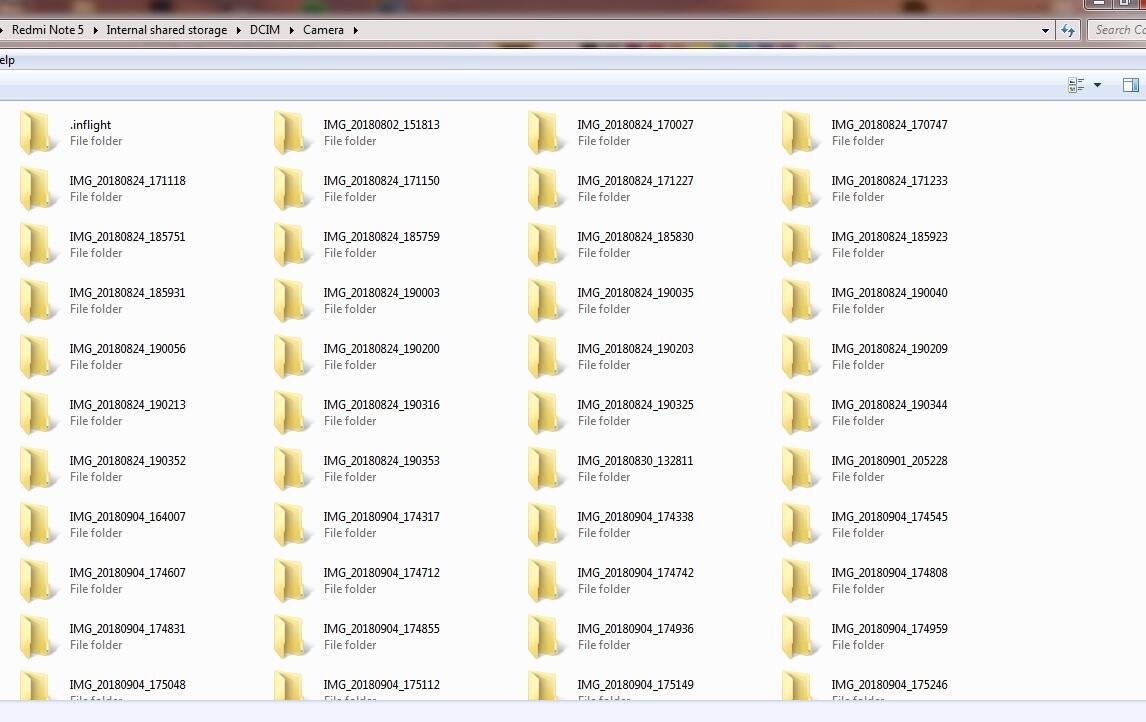Viewport: 1146px width, 722px height.
Task: Select folder IMG_20180904_164007 icon
Action: click(x=39, y=525)
